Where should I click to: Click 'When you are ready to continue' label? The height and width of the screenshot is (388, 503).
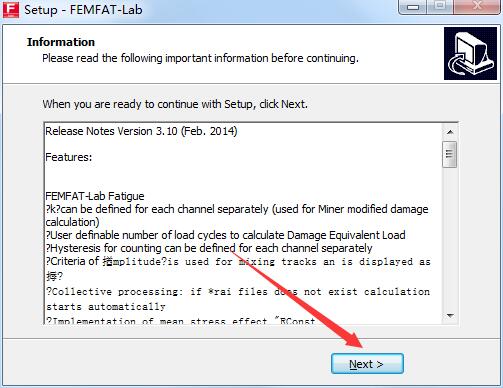tap(175, 104)
